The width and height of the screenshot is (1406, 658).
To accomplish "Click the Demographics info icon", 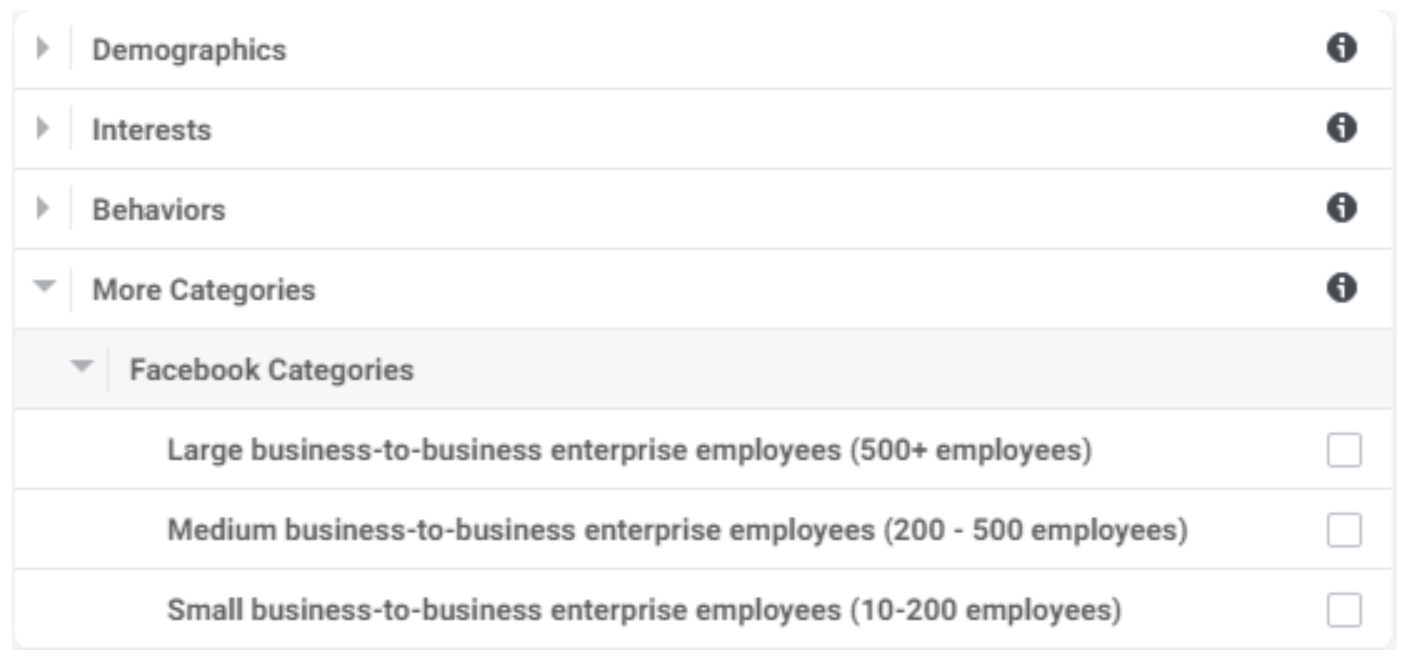I will [x=1344, y=46].
